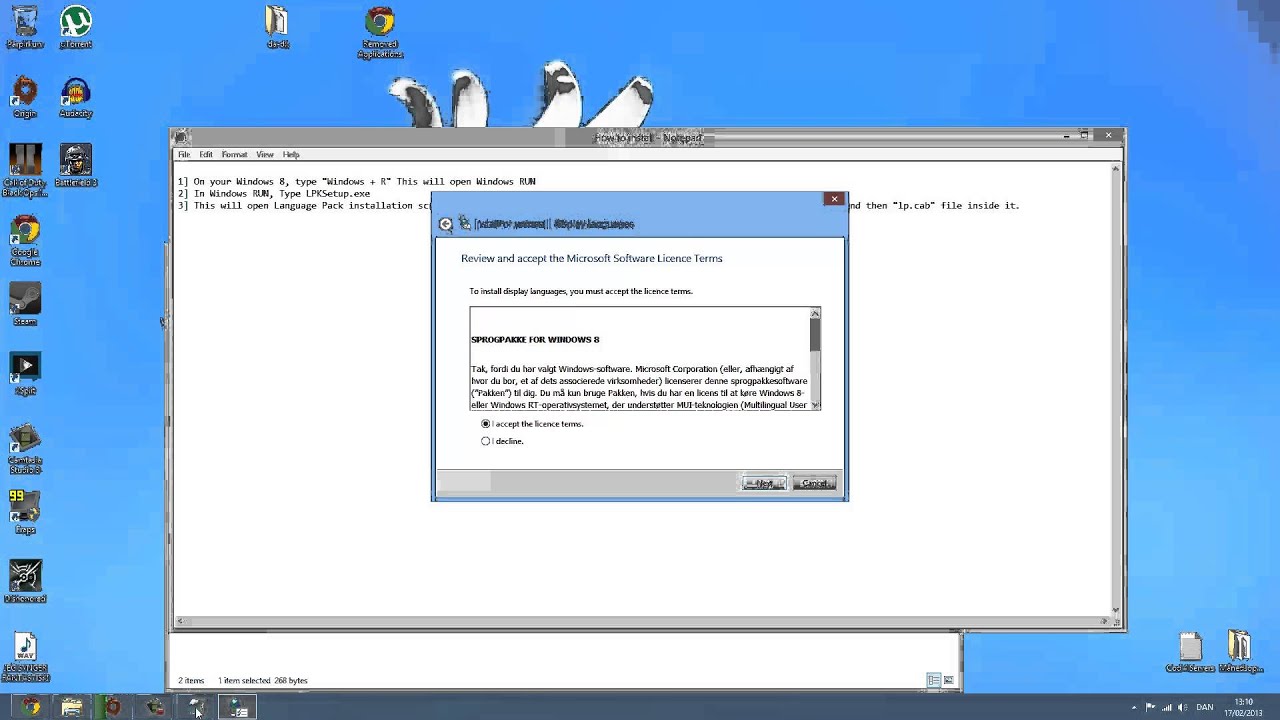Click Notepad vertical scroll down arrow
Screen dimensions: 1280x720
click(x=1116, y=610)
